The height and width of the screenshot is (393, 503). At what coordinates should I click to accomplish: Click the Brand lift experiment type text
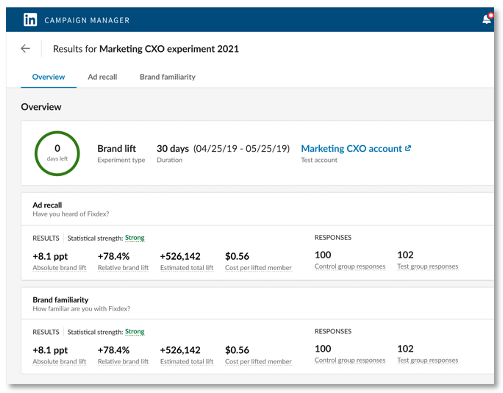(x=117, y=148)
